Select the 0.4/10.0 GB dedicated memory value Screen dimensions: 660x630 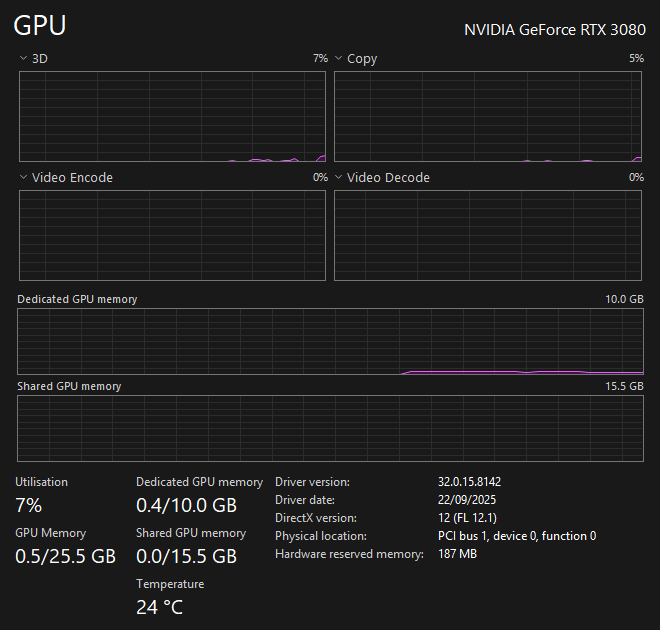(x=186, y=505)
